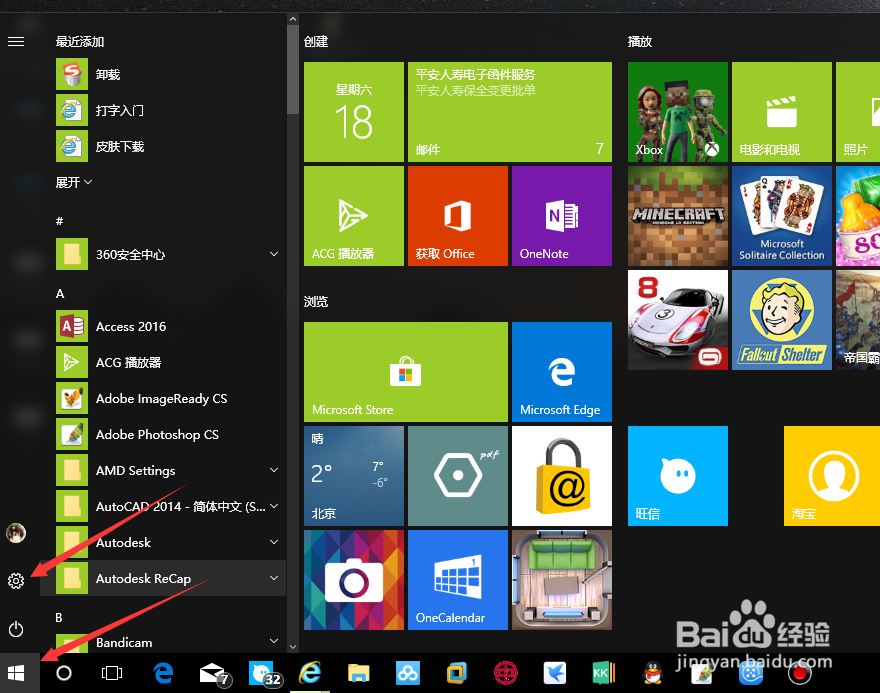Open the calendar tile showing 星期六 18
The width and height of the screenshot is (880, 693).
pos(354,112)
